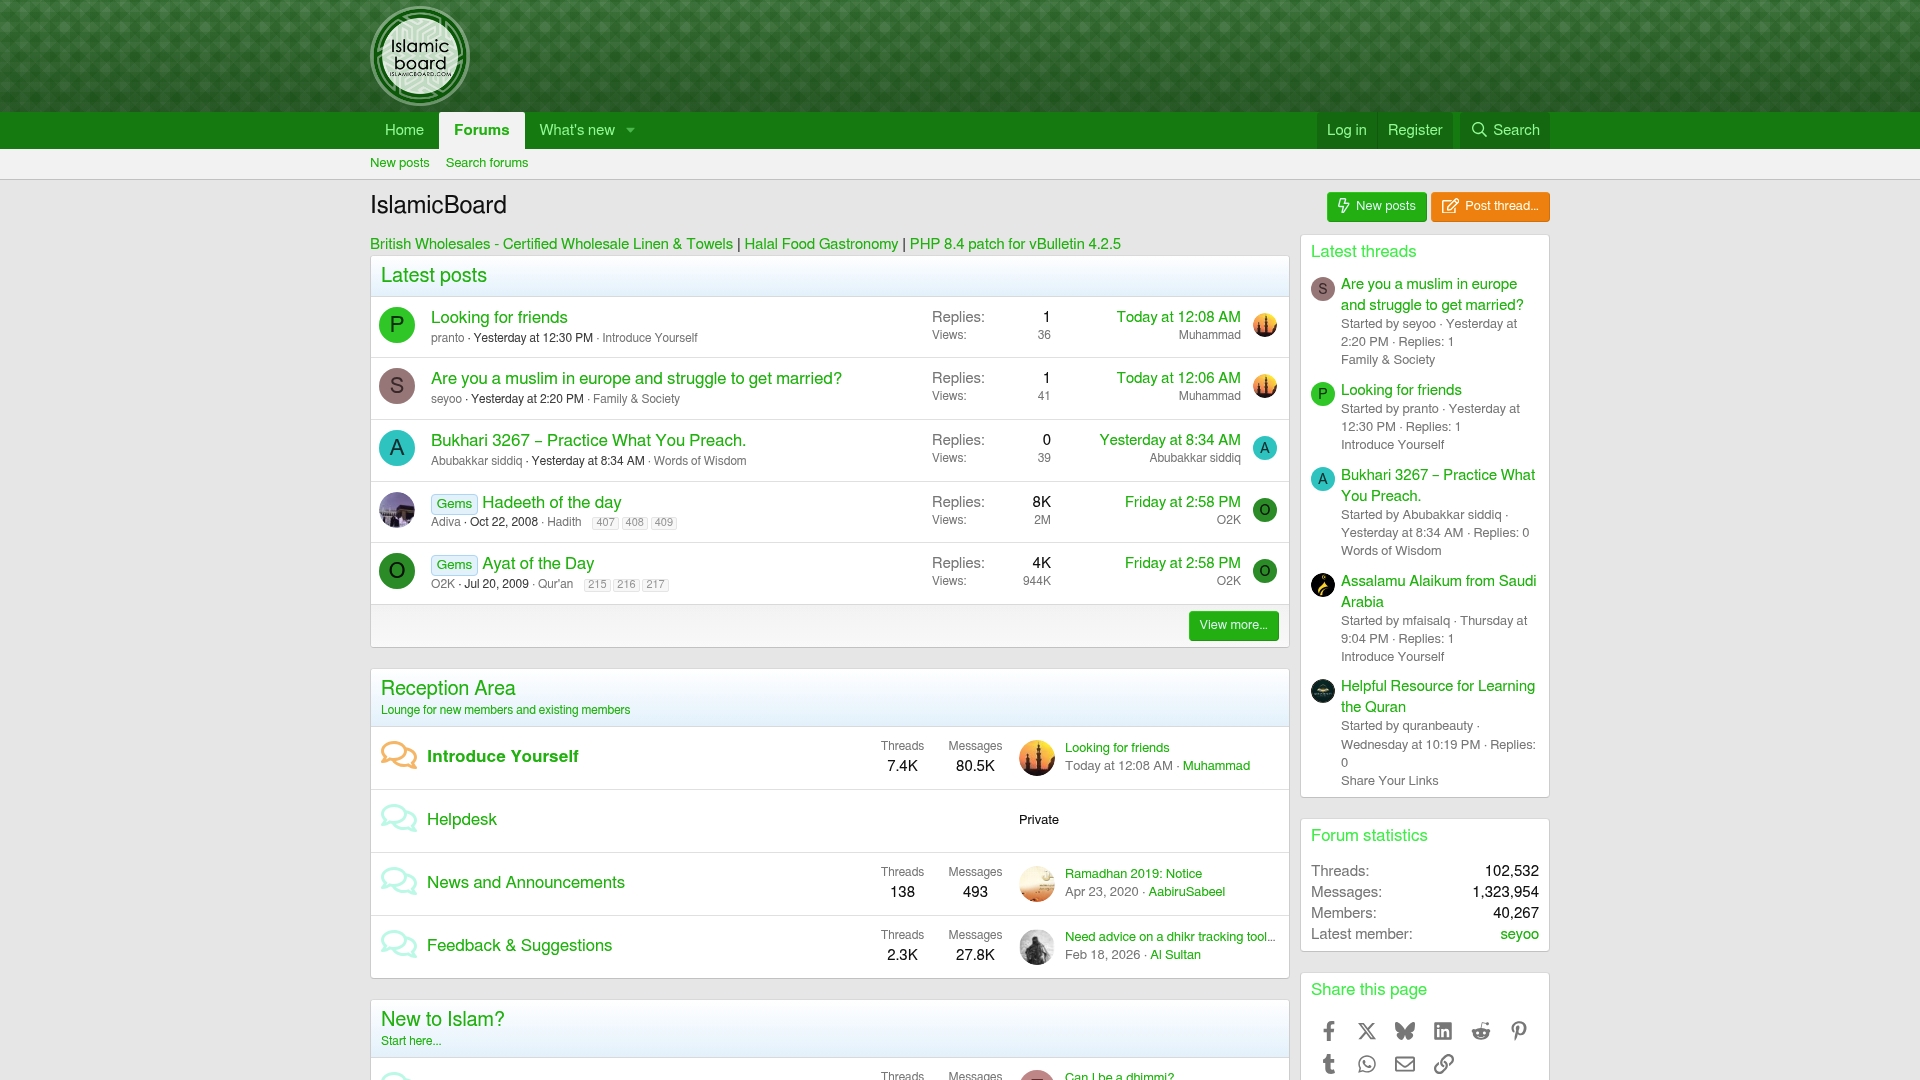Screen dimensions: 1920x1080
Task: Open Muhammad's avatar on Looking for friends row
Action: (x=1265, y=325)
